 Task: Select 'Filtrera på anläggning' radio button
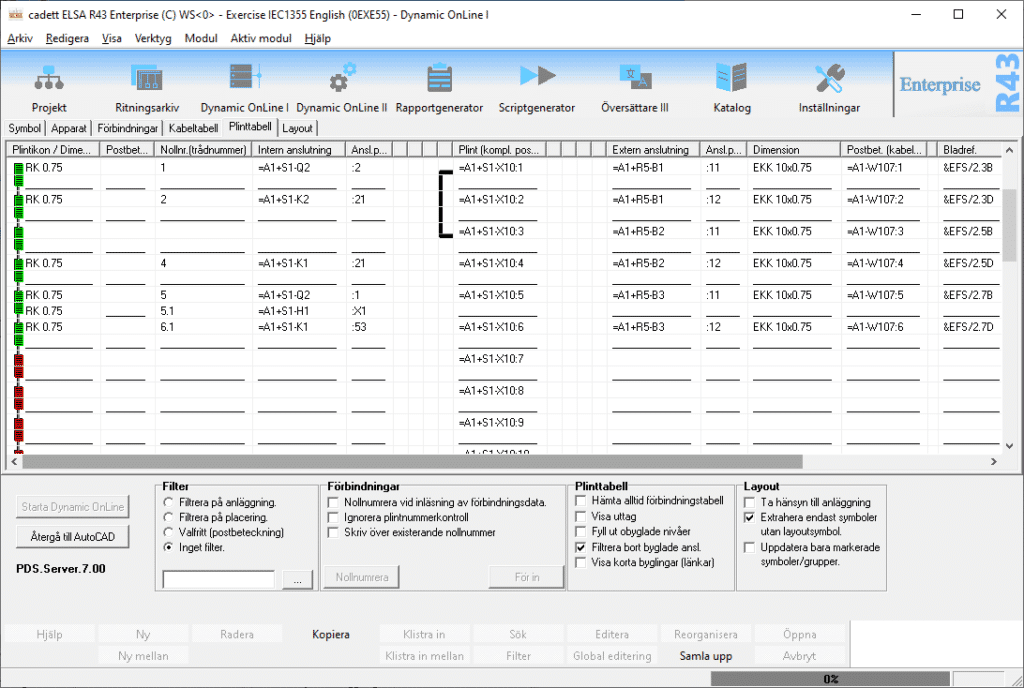click(x=169, y=502)
